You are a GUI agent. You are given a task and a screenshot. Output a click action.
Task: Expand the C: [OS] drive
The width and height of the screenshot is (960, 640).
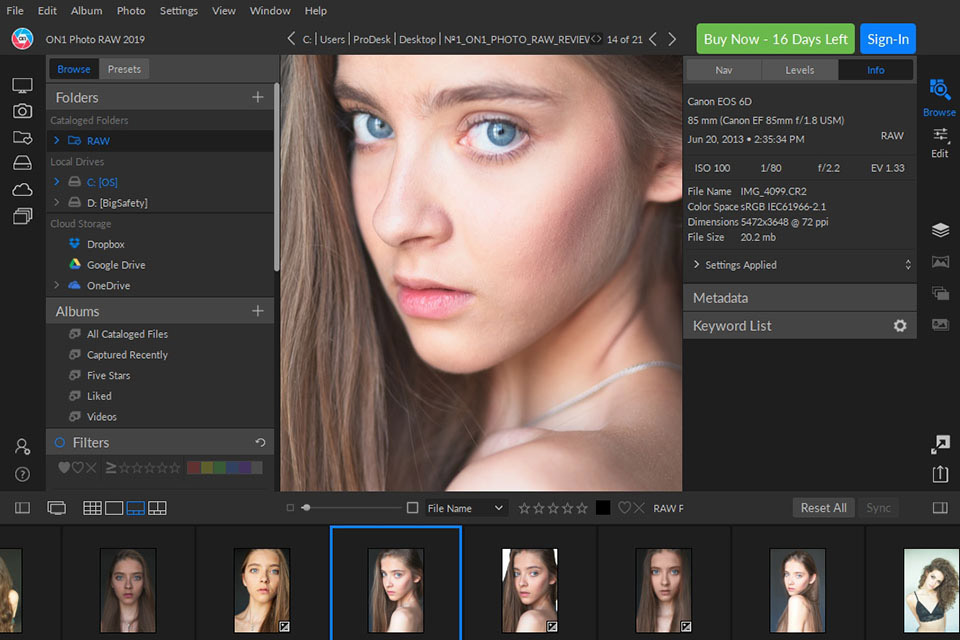pos(57,181)
